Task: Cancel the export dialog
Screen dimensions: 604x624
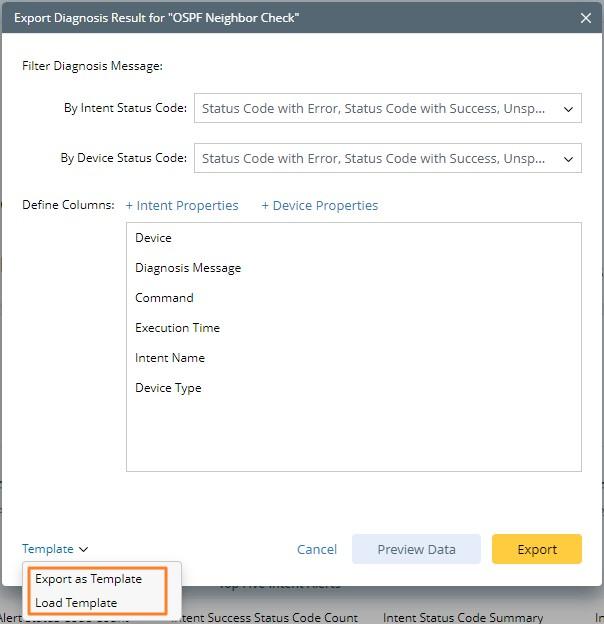Action: pyautogui.click(x=317, y=549)
